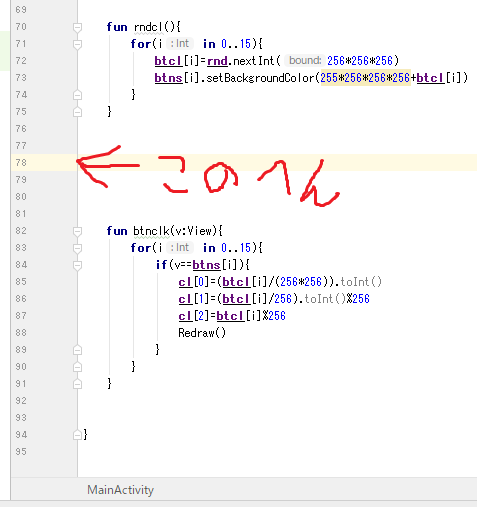Collapse the for loop fold marker on line 71
Viewport: 477px width, 507px height.
click(77, 44)
